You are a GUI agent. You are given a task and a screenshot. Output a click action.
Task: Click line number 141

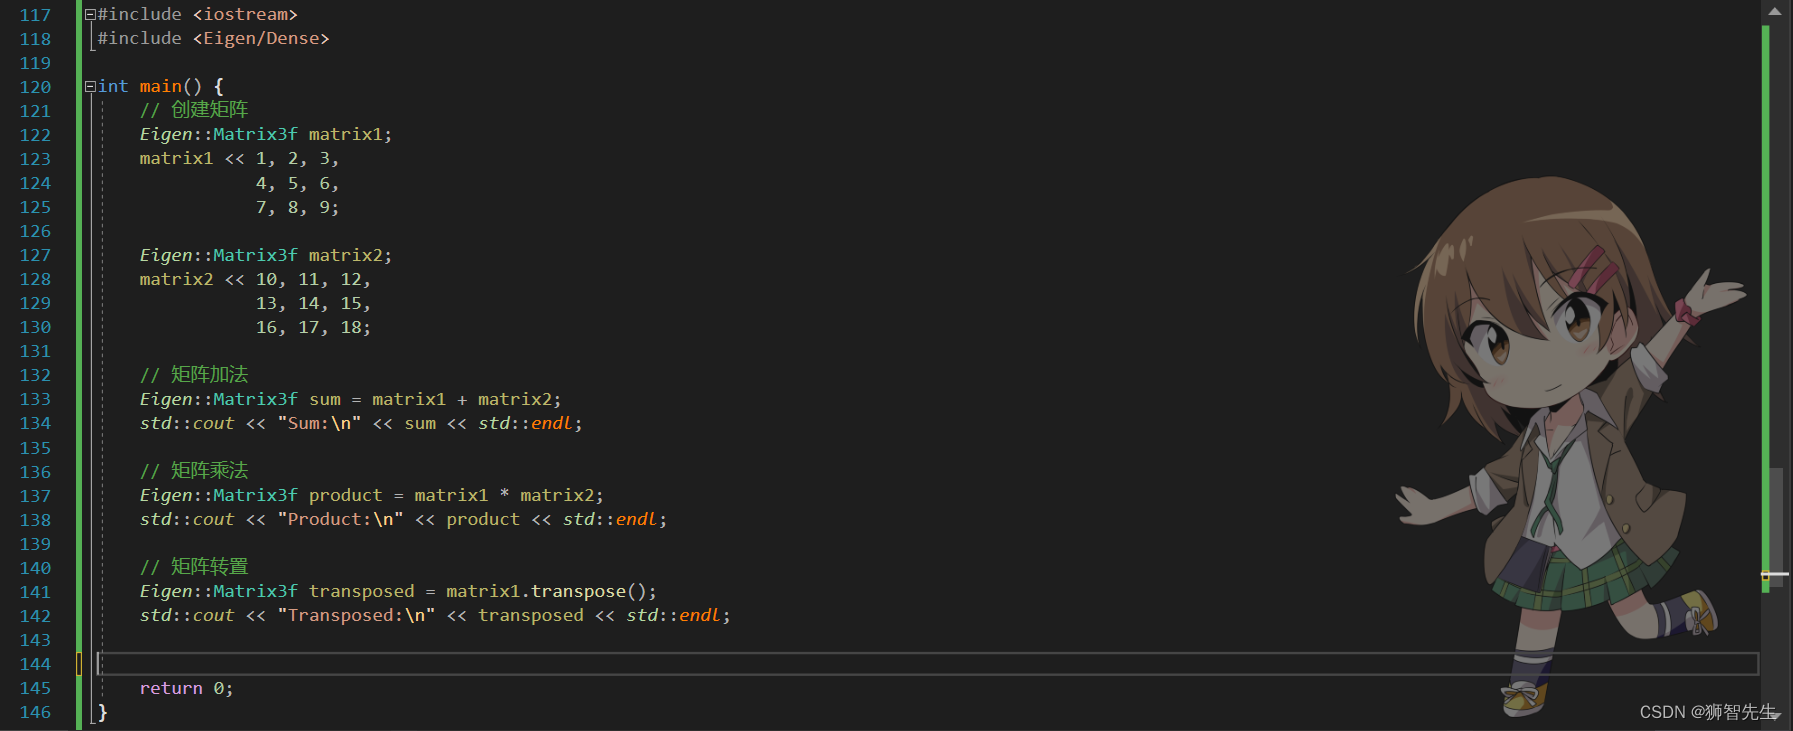35,592
